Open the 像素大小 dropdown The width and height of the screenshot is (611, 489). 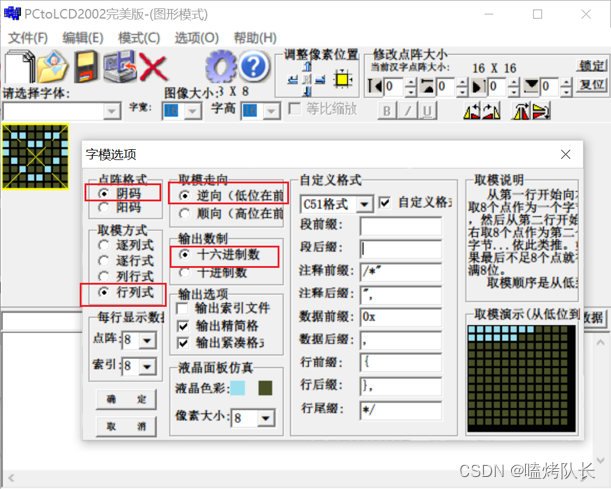click(266, 418)
